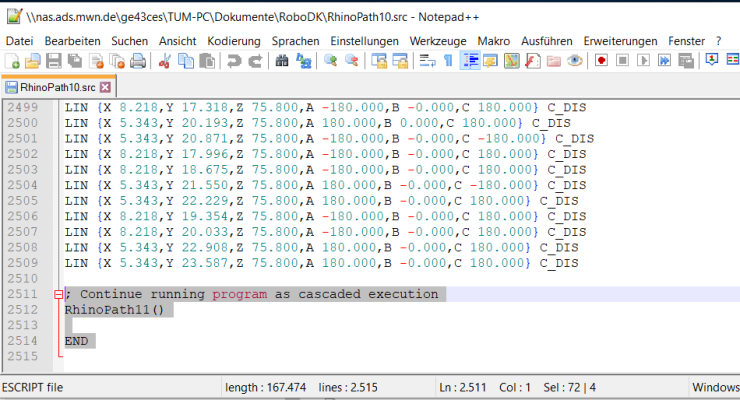Click the Paste clipboard icon
This screenshot has width=740, height=400.
coord(207,61)
